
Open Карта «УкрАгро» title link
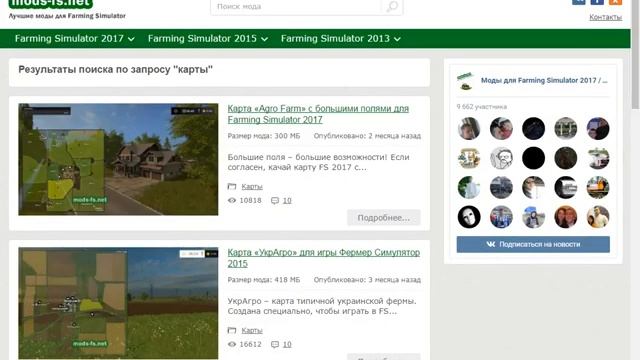(324, 258)
